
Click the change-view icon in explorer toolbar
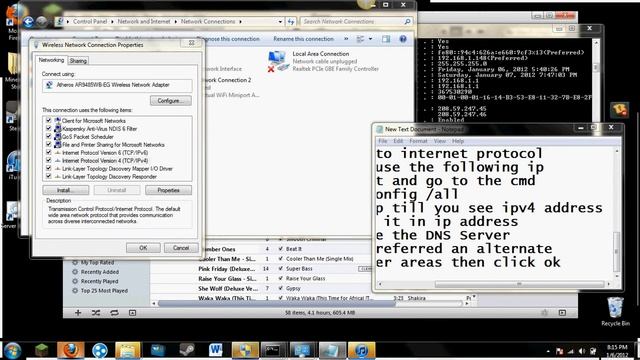360,39
